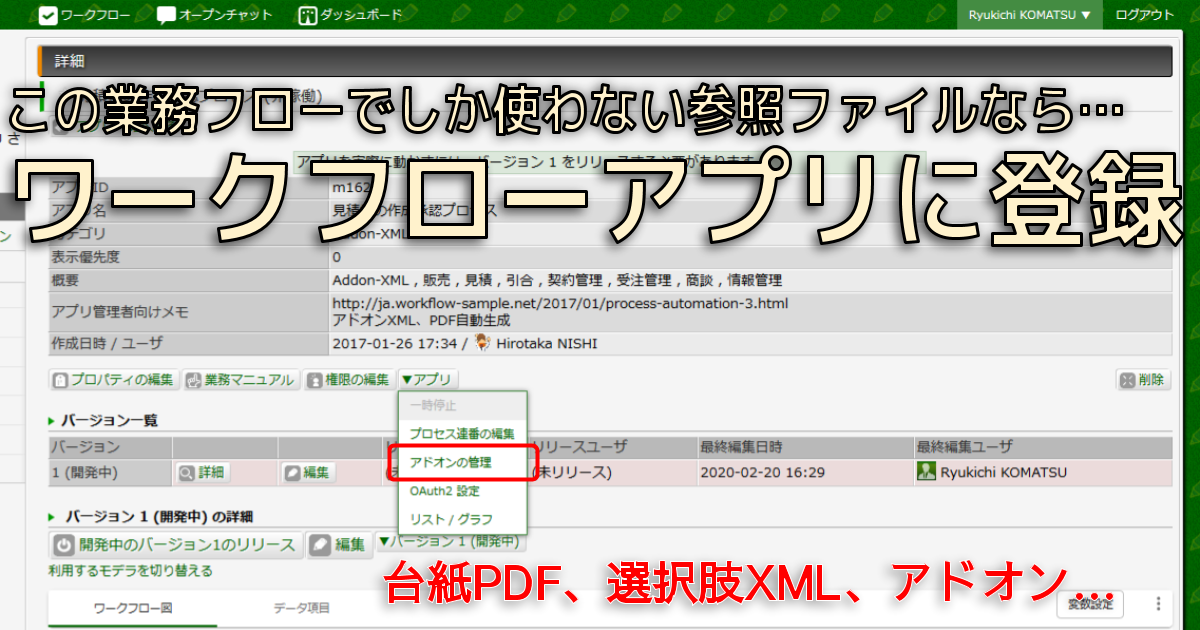Click 編集 button beside release button
1200x630 pixels.
click(338, 545)
